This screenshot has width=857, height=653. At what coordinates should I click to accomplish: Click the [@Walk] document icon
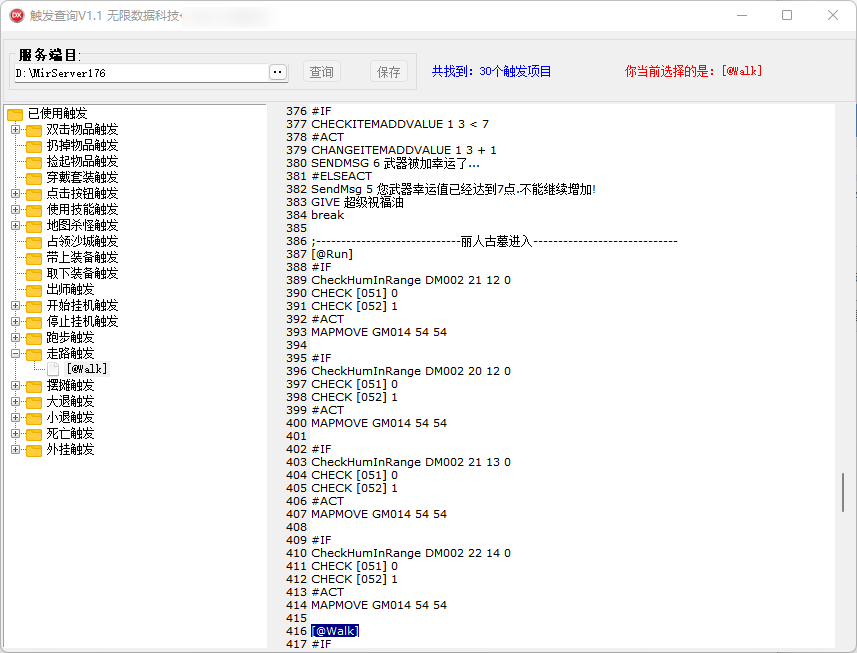[x=53, y=369]
